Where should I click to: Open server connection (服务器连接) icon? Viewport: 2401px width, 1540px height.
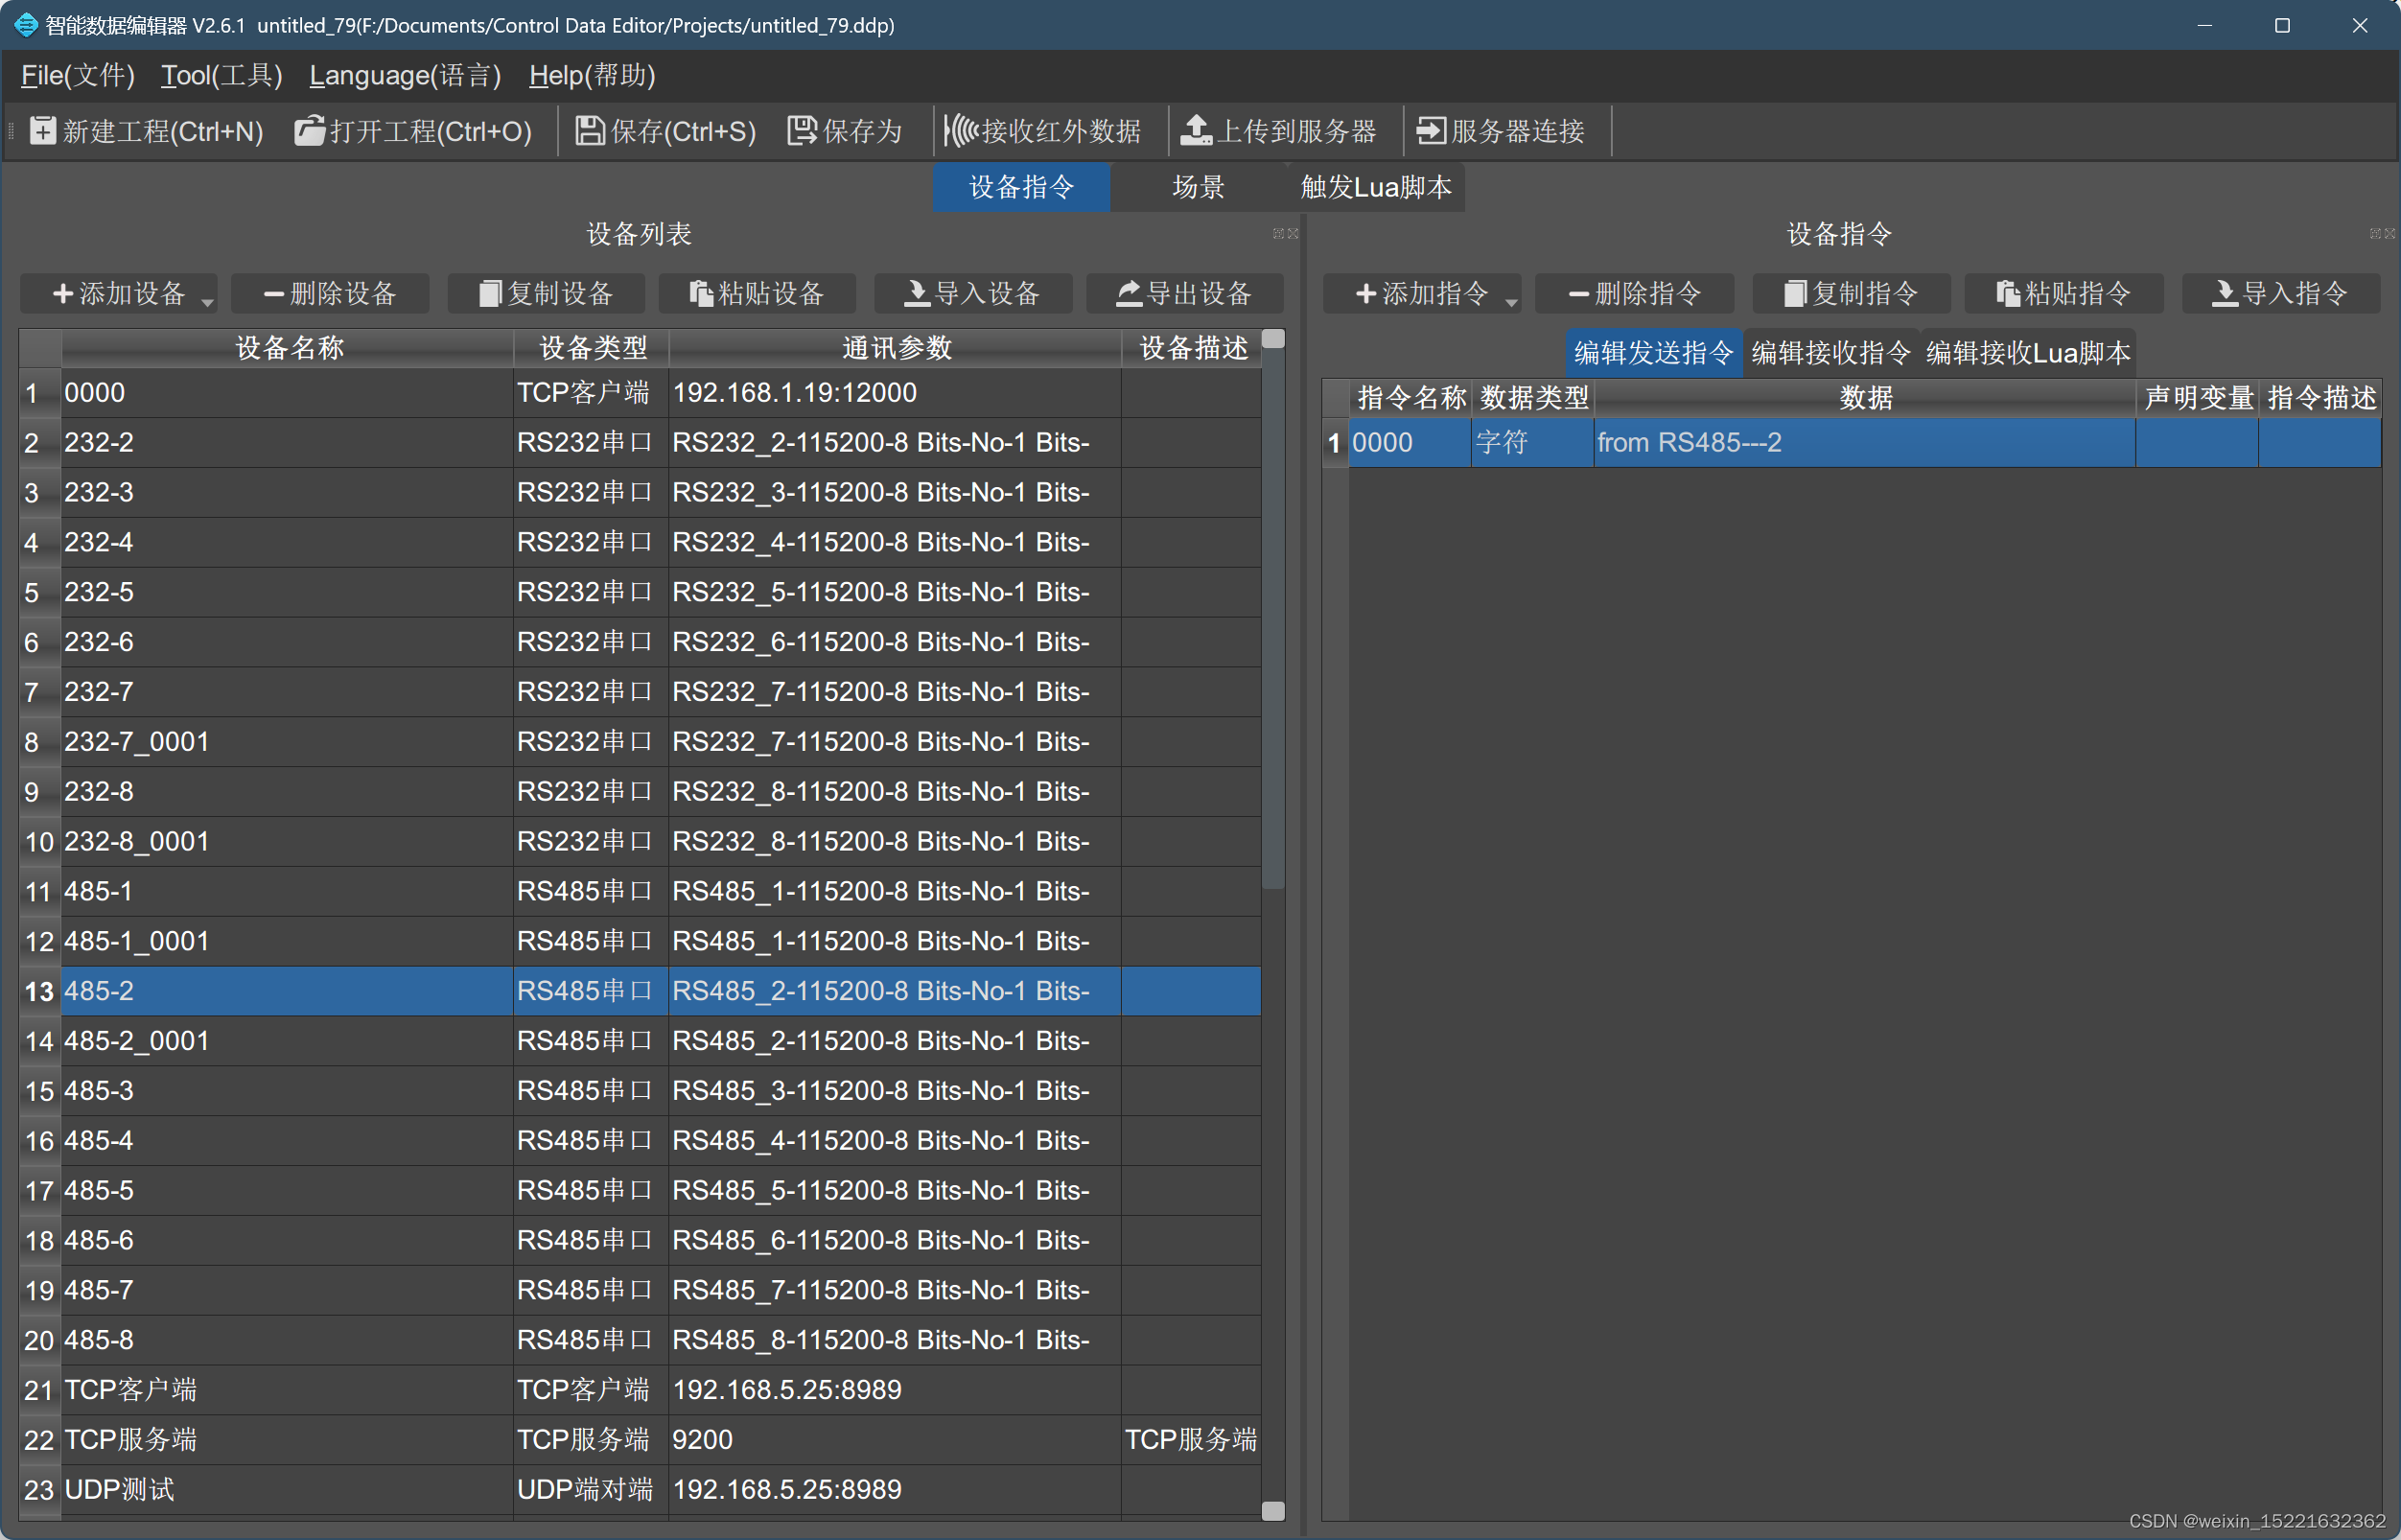1430,131
